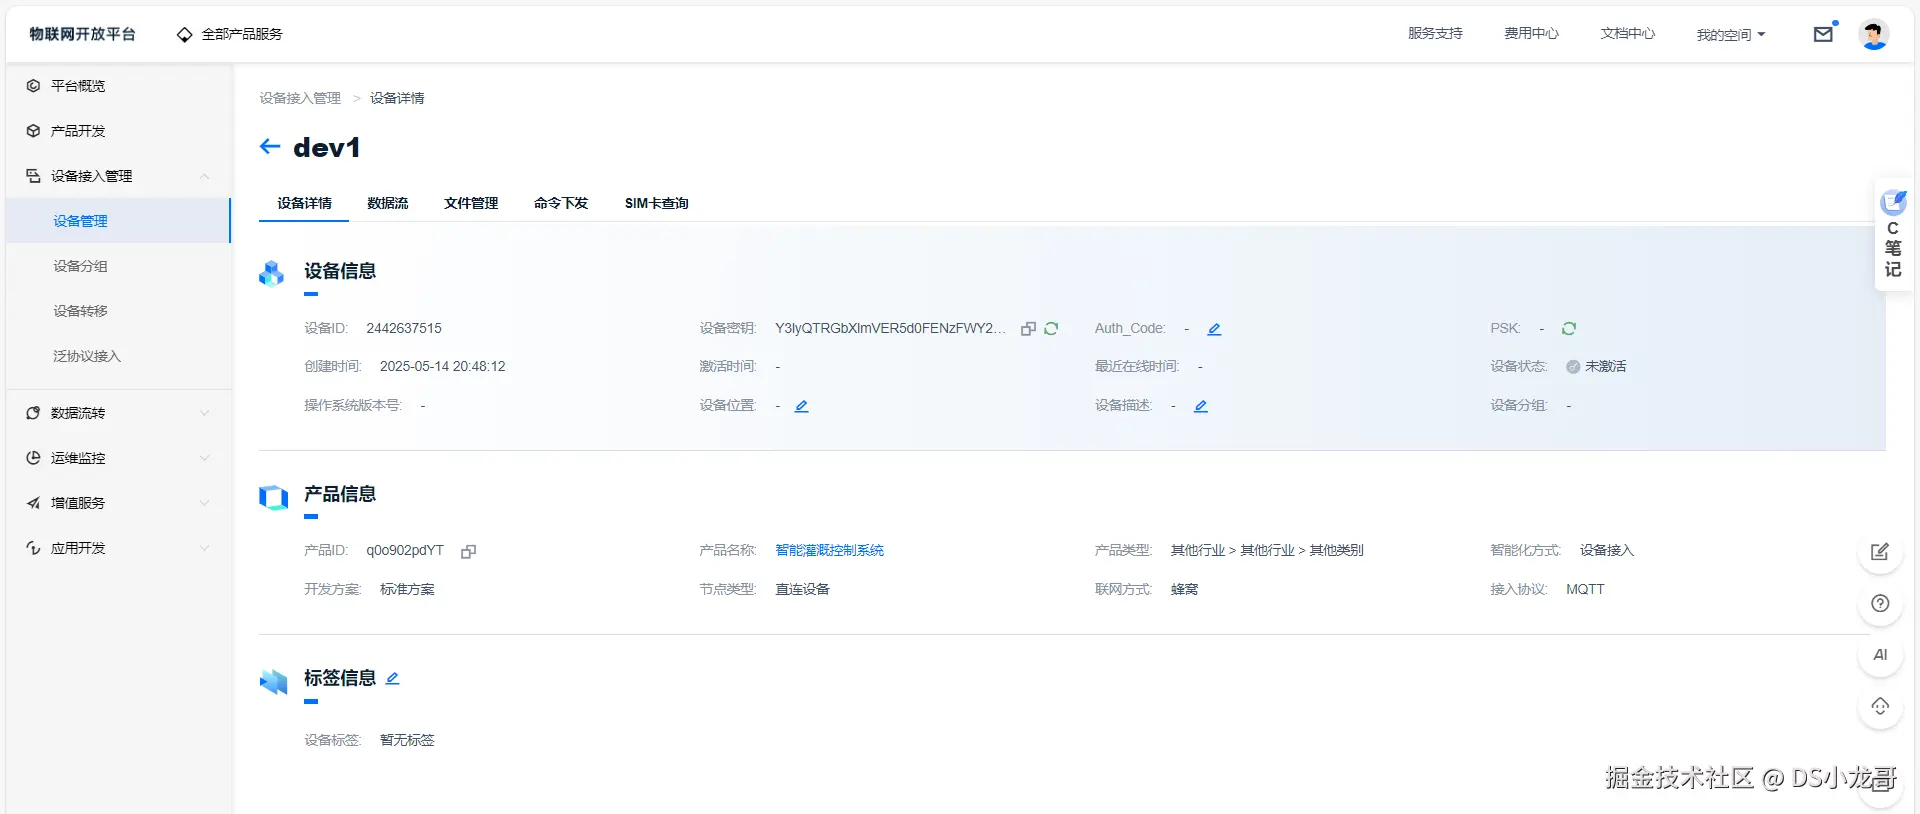
Task: Open the floating help question button
Action: coord(1880,603)
